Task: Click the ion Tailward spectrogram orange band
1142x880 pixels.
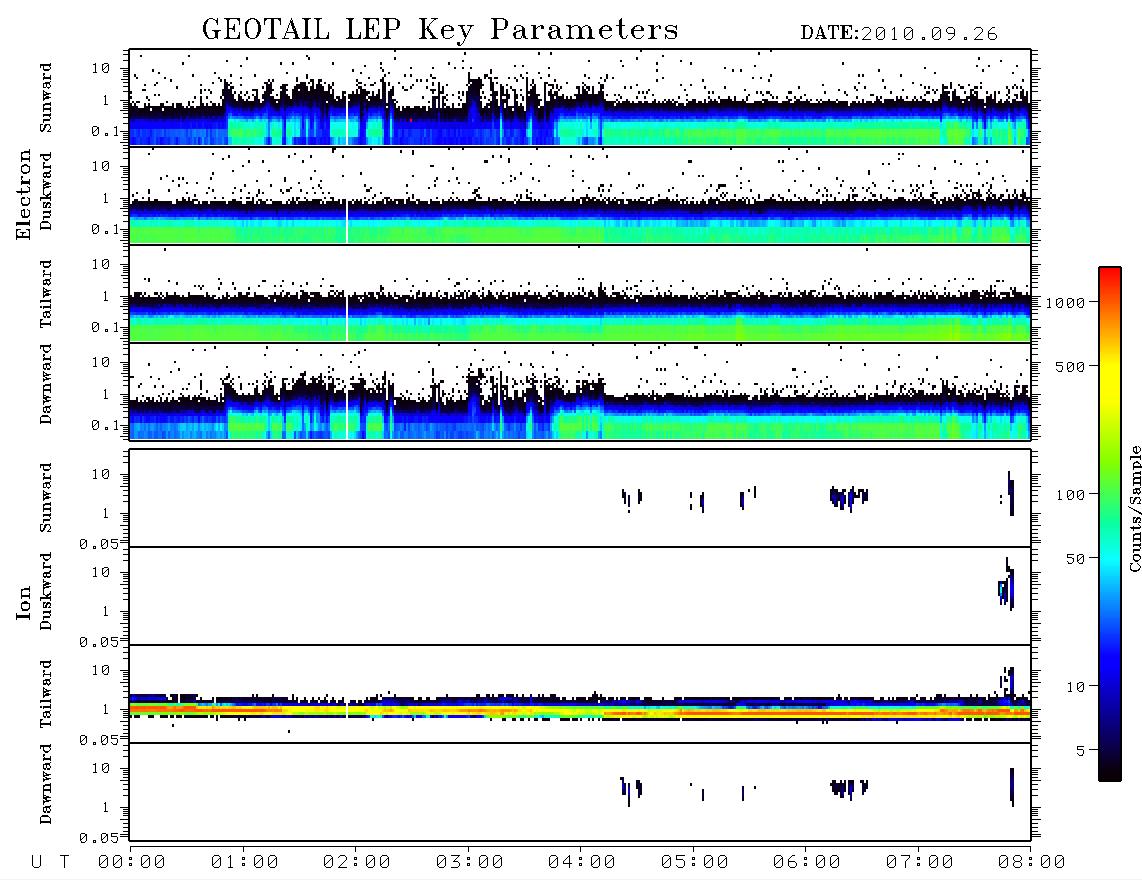Action: 580,711
